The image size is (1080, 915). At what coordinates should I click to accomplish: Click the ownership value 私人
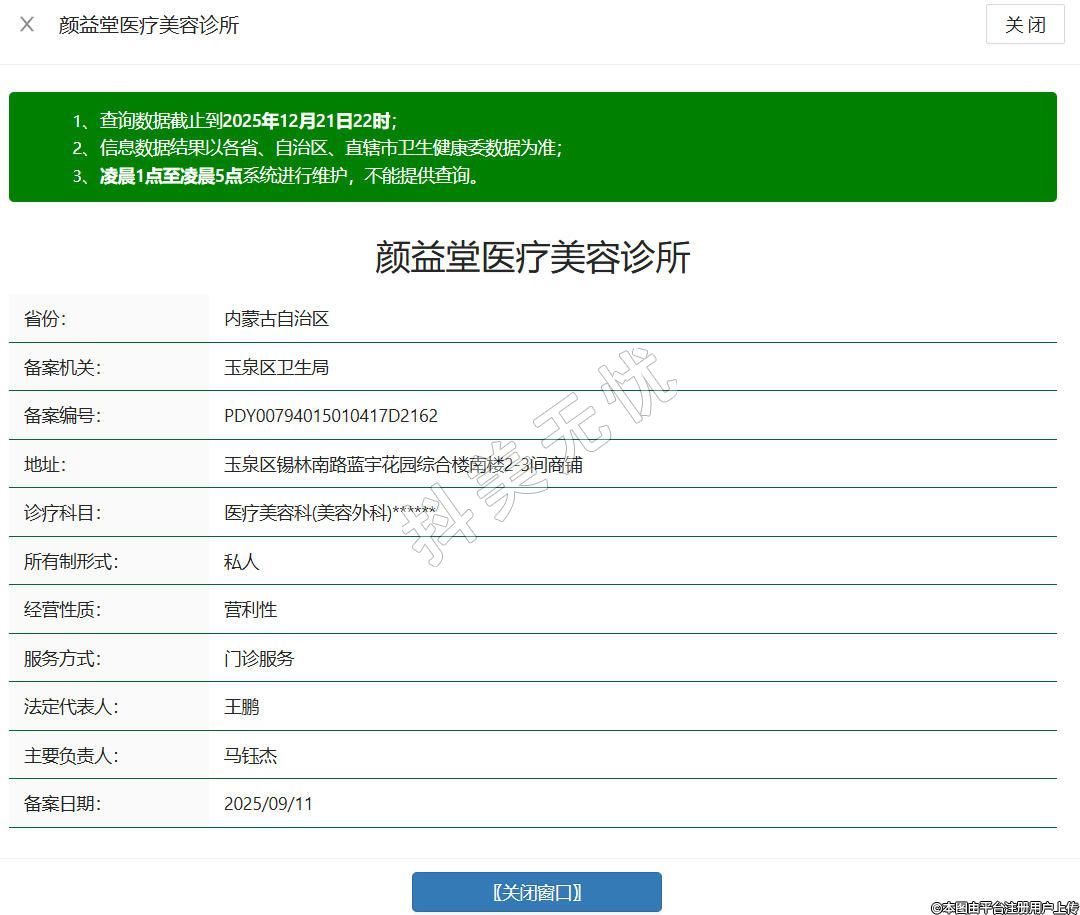(241, 562)
